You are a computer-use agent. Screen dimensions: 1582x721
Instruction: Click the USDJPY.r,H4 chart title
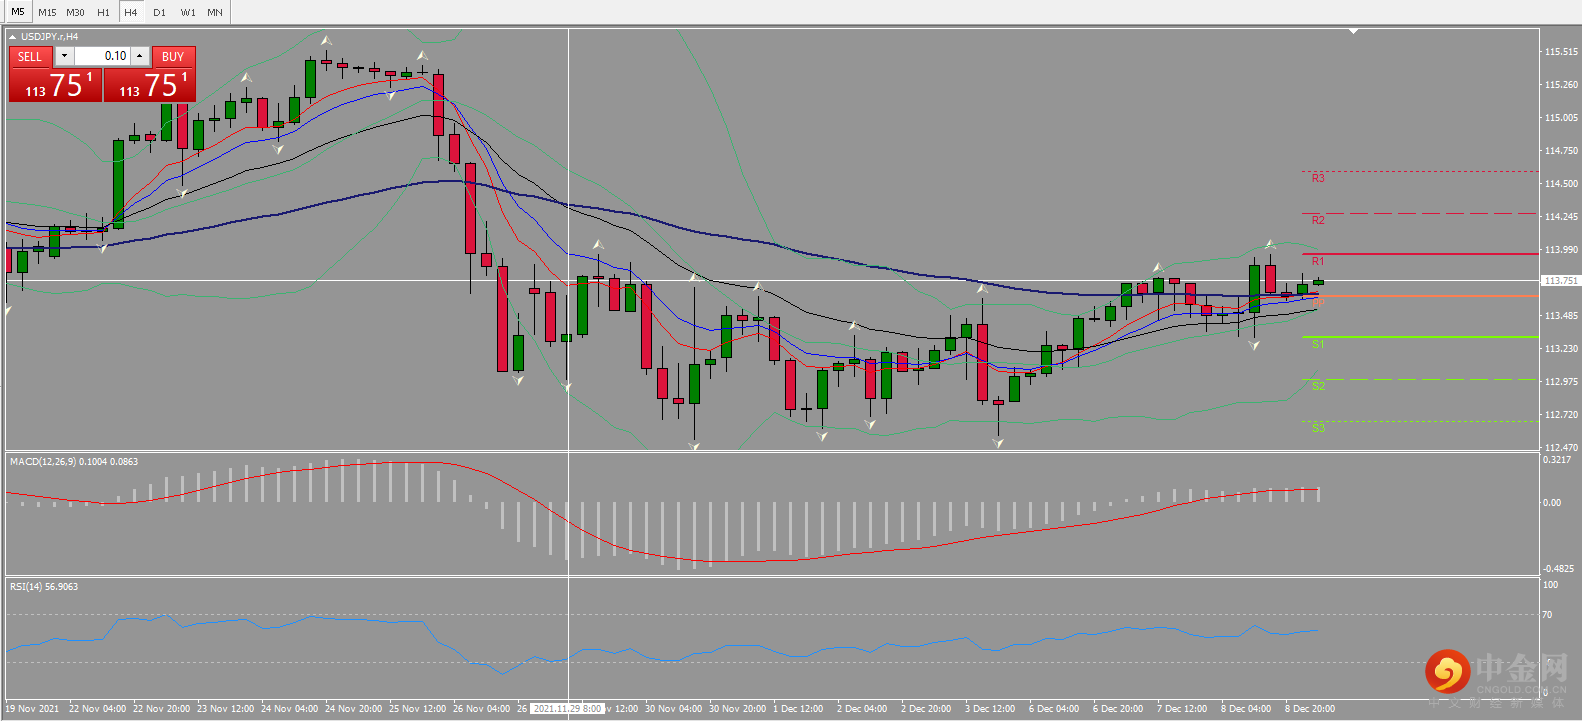pos(49,37)
